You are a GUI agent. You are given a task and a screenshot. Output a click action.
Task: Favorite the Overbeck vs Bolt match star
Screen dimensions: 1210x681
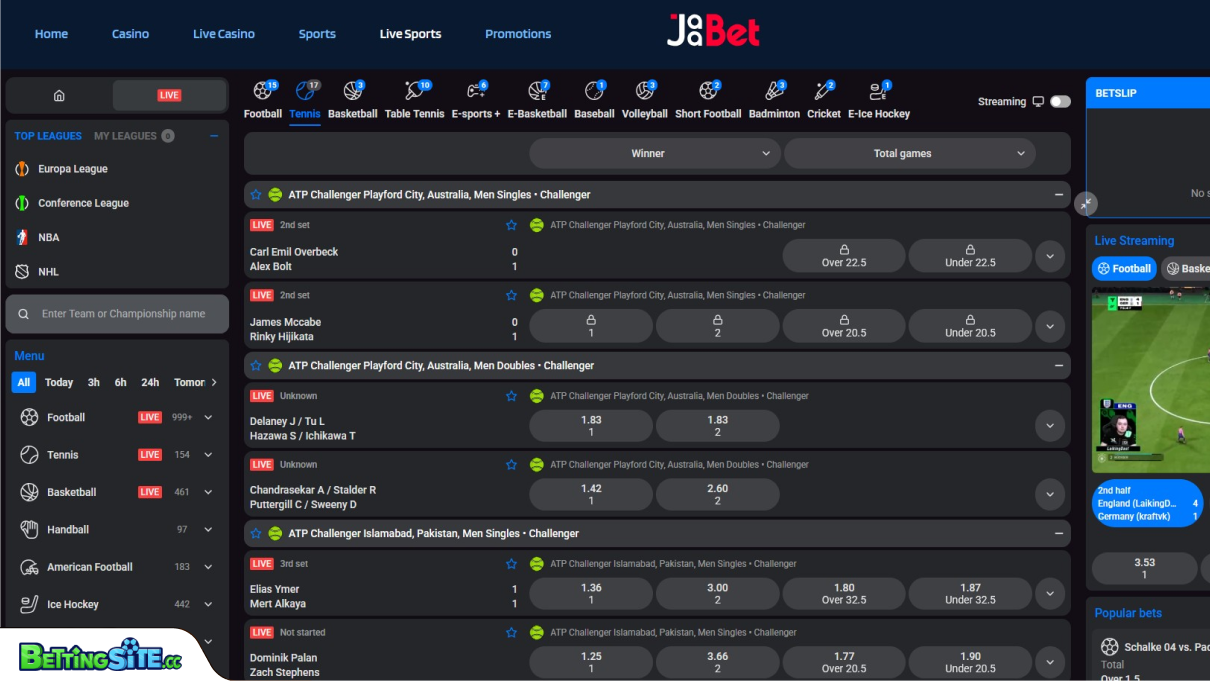(x=512, y=225)
